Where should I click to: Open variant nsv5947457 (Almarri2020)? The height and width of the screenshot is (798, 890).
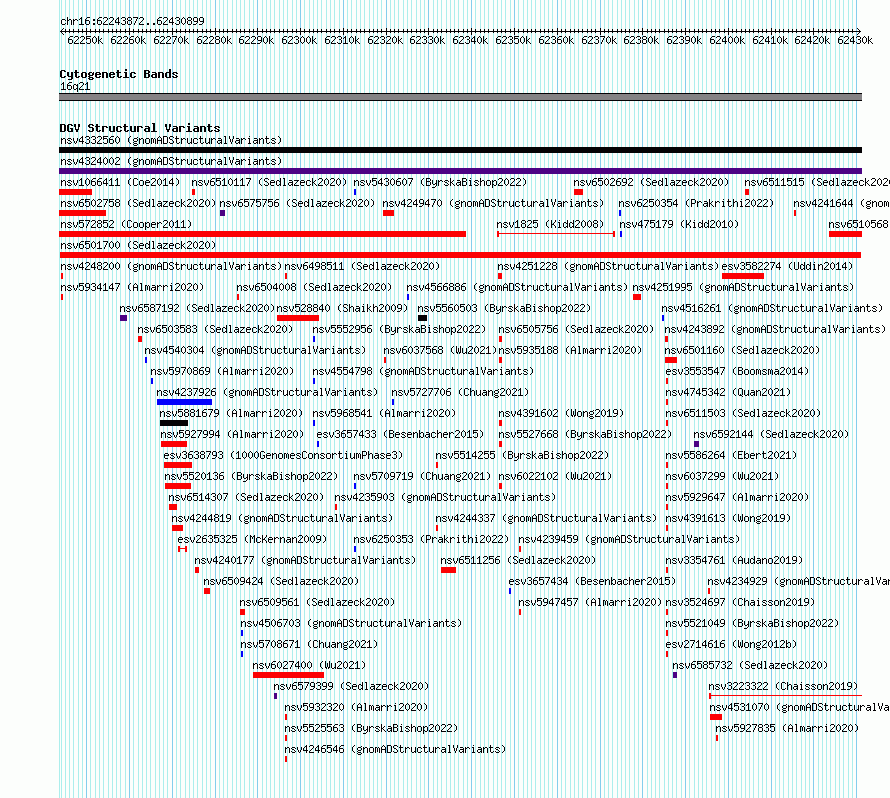[x=590, y=602]
